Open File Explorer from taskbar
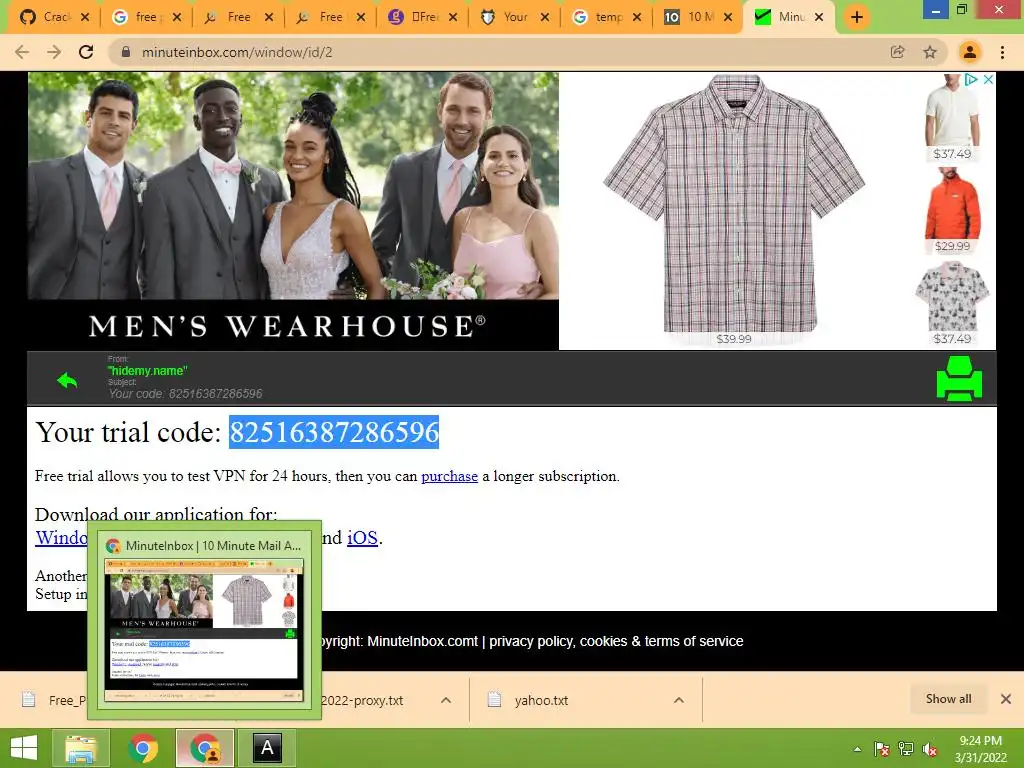This screenshot has height=768, width=1024. [80, 748]
